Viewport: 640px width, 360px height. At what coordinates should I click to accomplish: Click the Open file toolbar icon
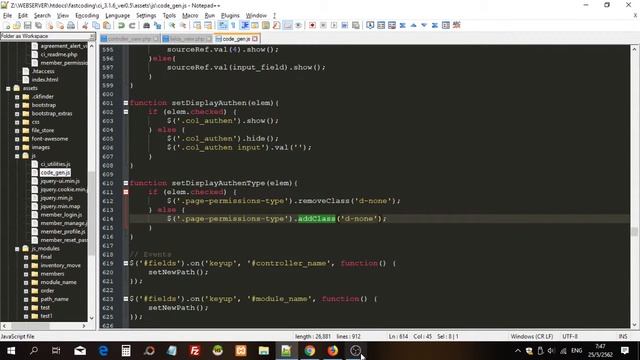(17, 25)
